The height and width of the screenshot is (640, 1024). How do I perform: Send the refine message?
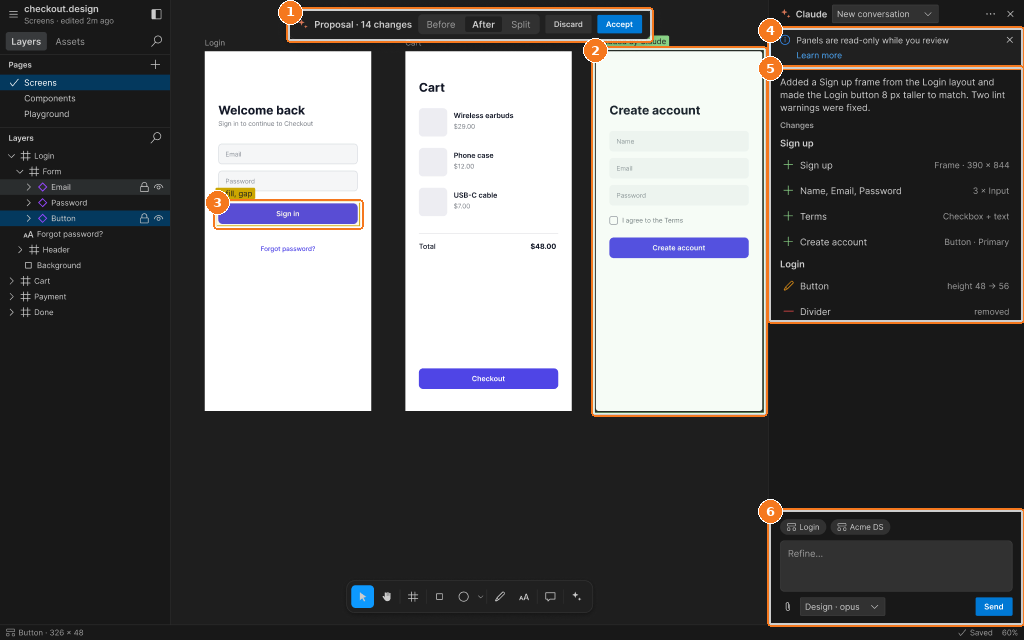pyautogui.click(x=993, y=607)
